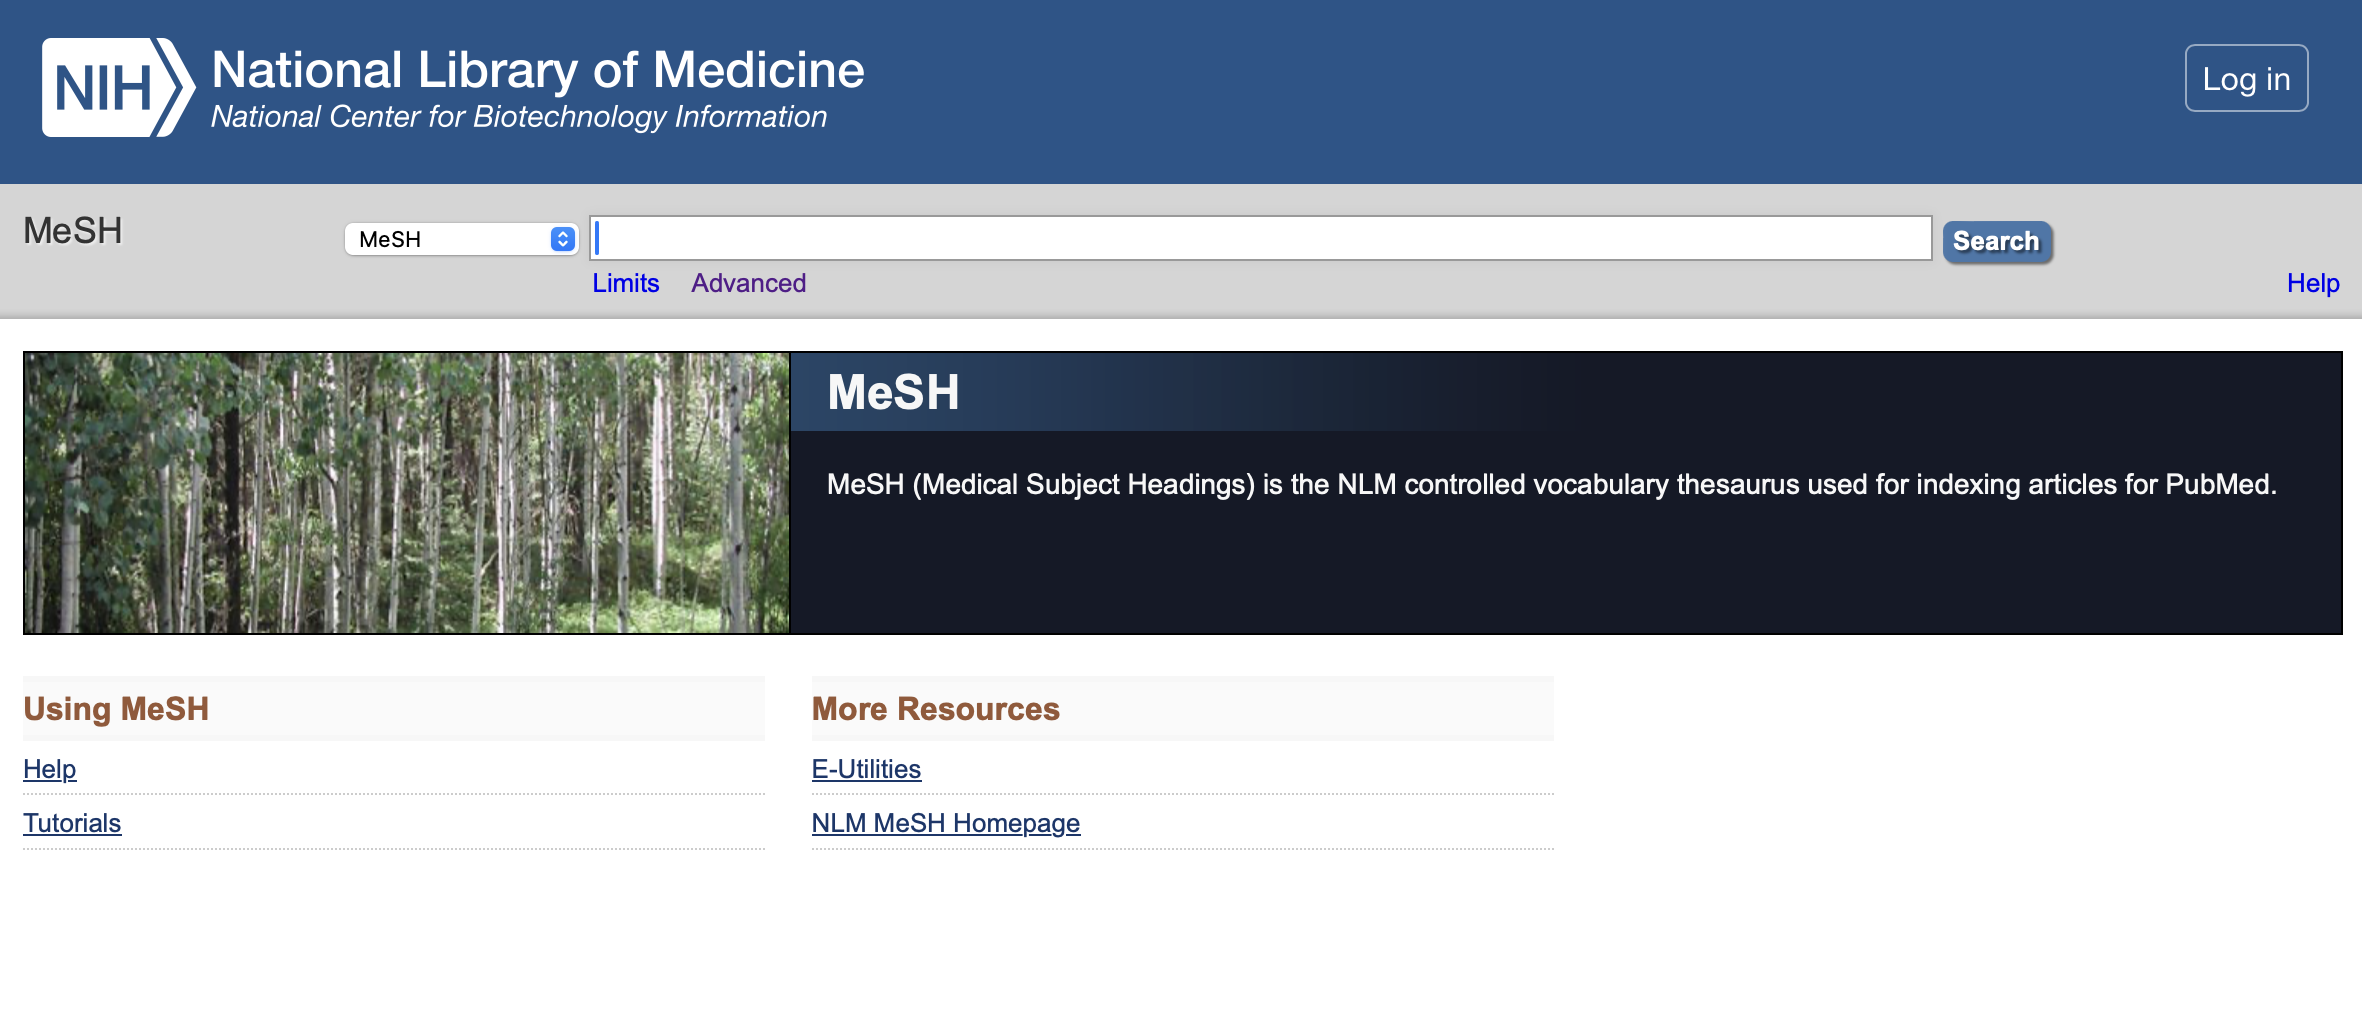Click the Medical Subject Headings description text
The height and width of the screenshot is (1020, 2362).
(x=1550, y=485)
